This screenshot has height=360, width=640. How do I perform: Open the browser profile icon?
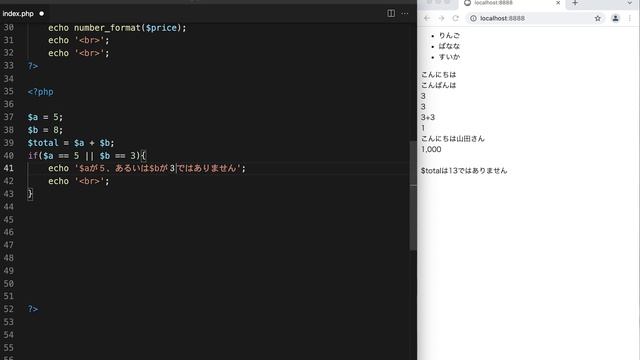pos(615,18)
